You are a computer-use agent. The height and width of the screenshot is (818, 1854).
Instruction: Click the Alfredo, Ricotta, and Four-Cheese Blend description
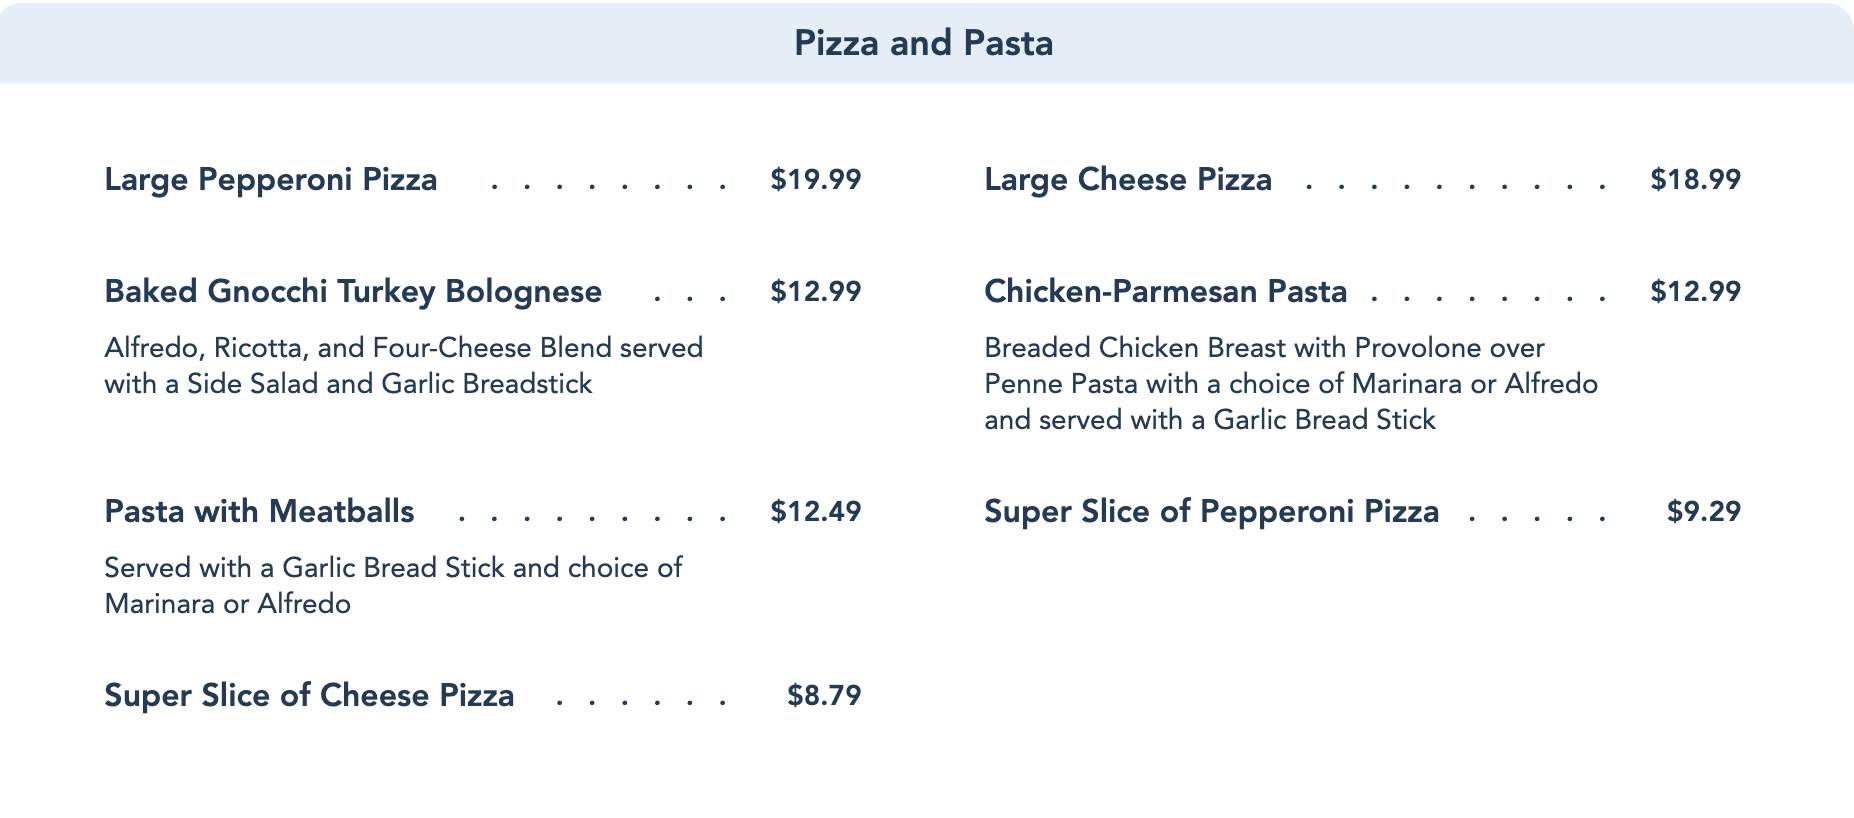click(403, 366)
